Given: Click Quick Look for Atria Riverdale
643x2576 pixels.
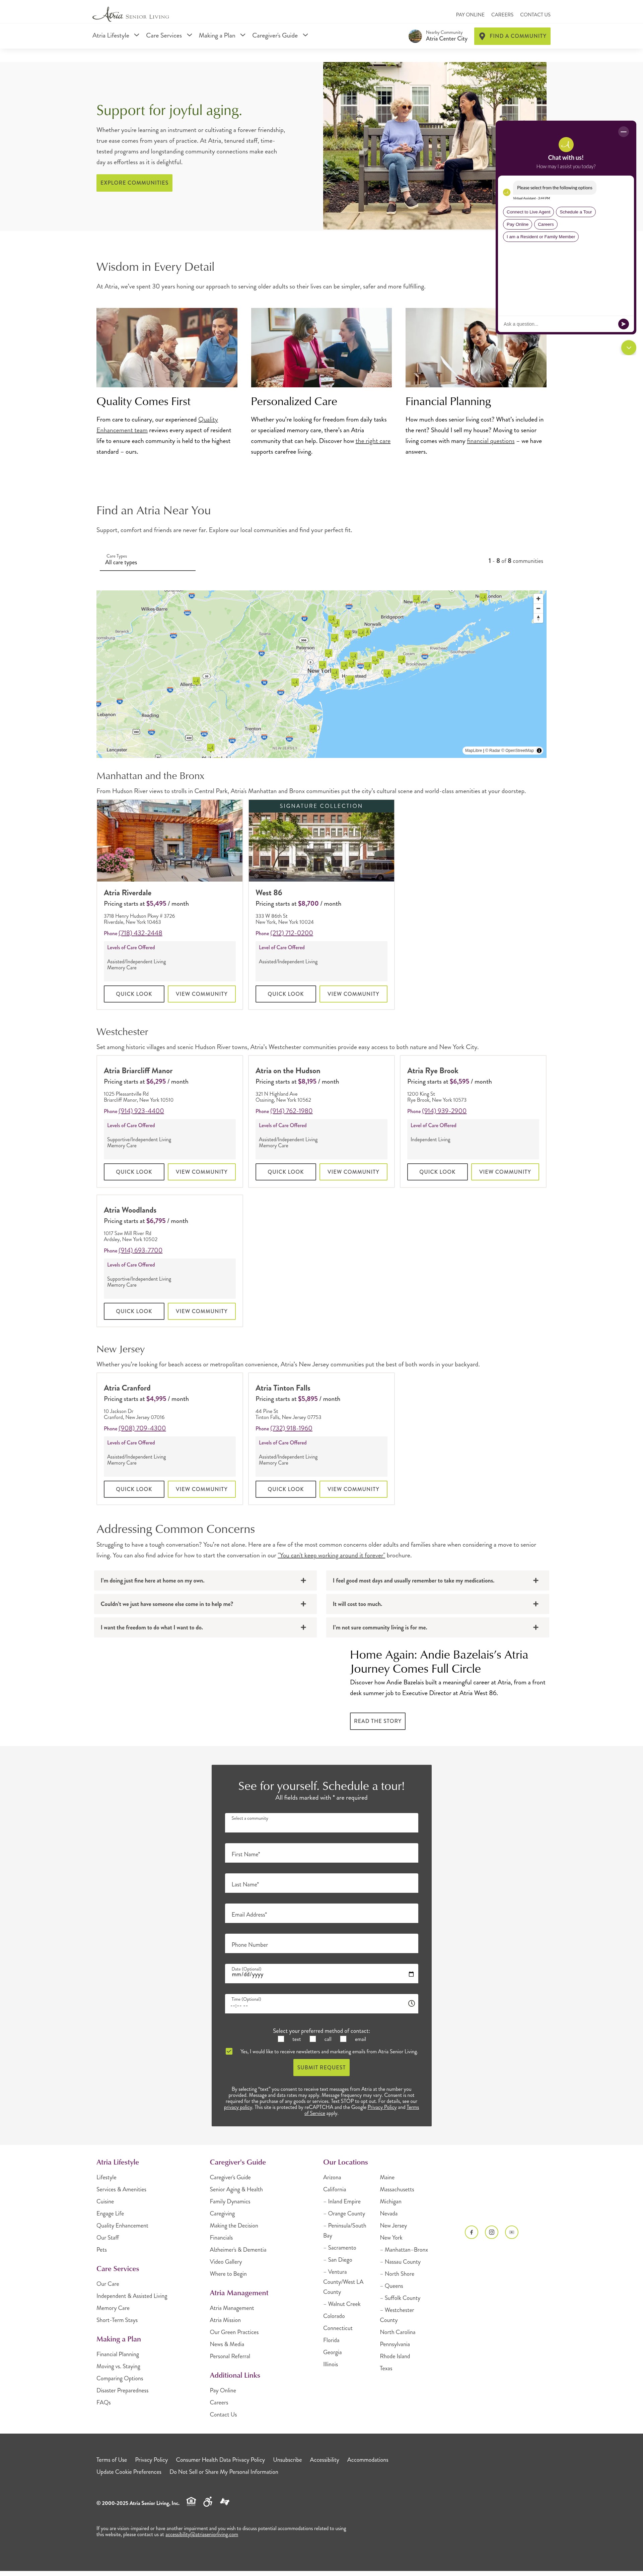Looking at the screenshot, I should [134, 994].
